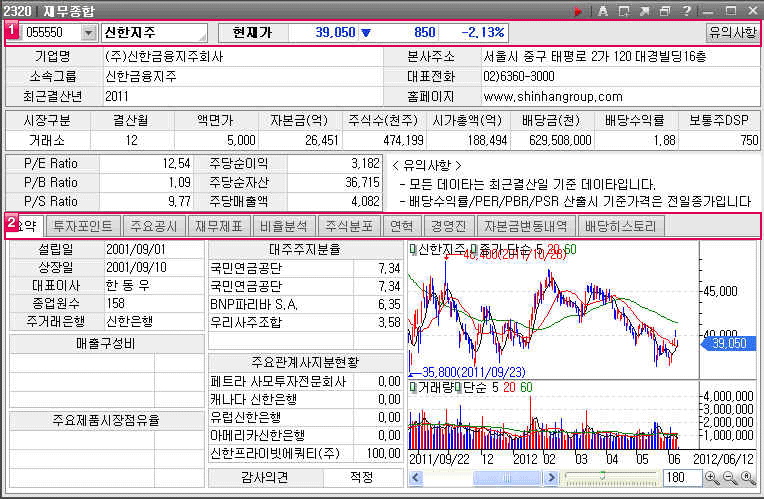Click the 055550 stock code input field
Screen dimensions: 764x499
coord(52,33)
